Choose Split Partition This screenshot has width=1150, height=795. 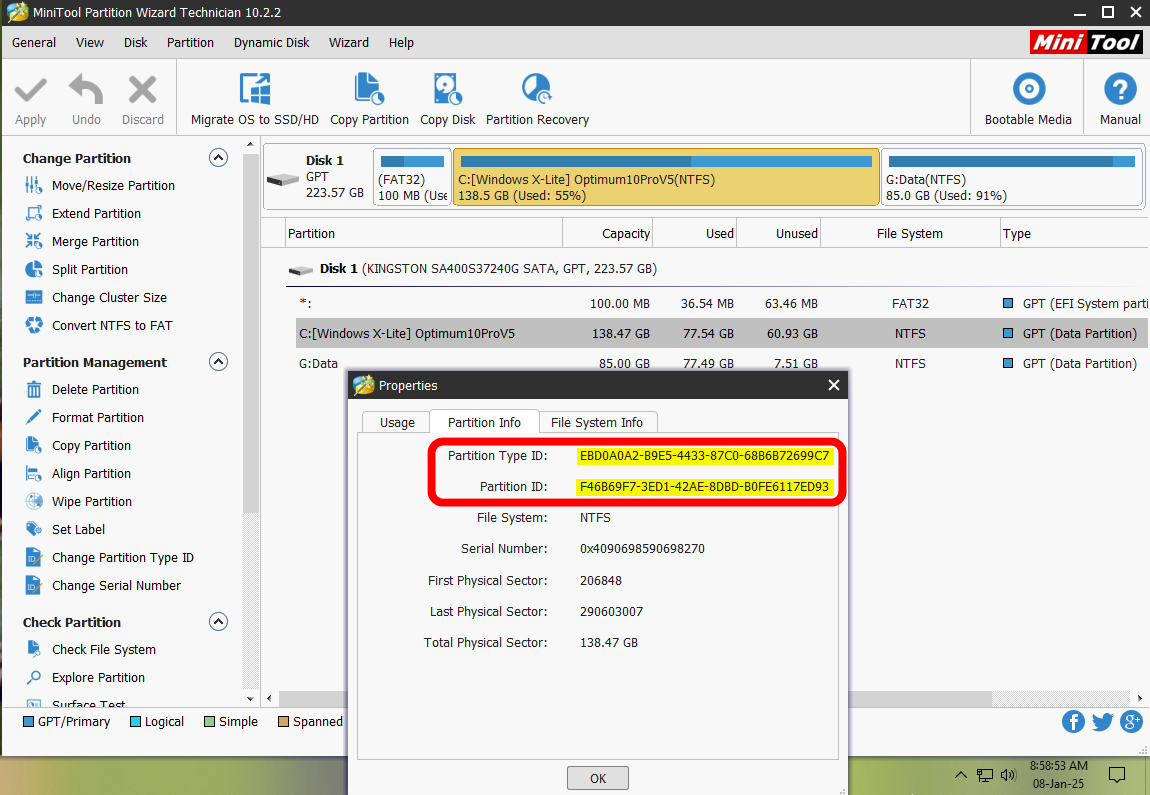[89, 269]
